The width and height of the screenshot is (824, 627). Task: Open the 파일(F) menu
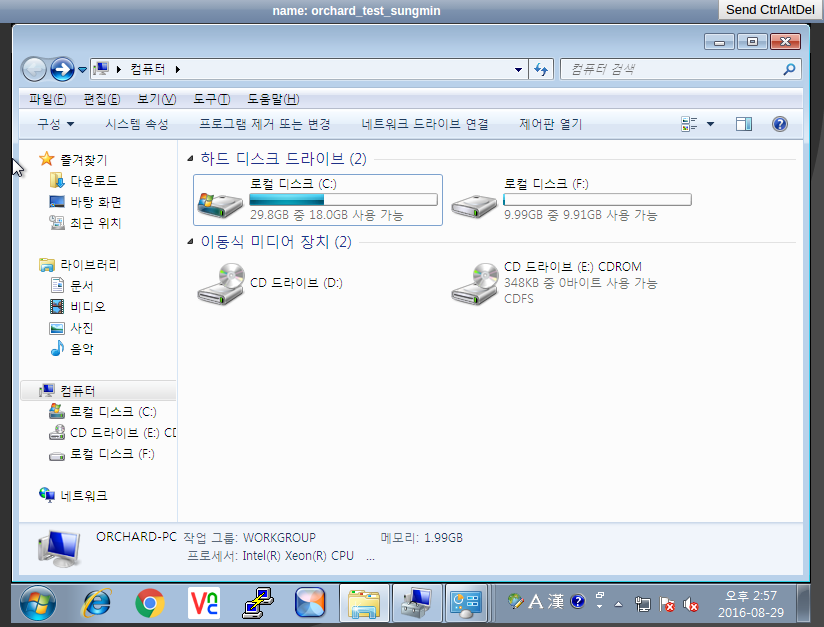tap(48, 99)
